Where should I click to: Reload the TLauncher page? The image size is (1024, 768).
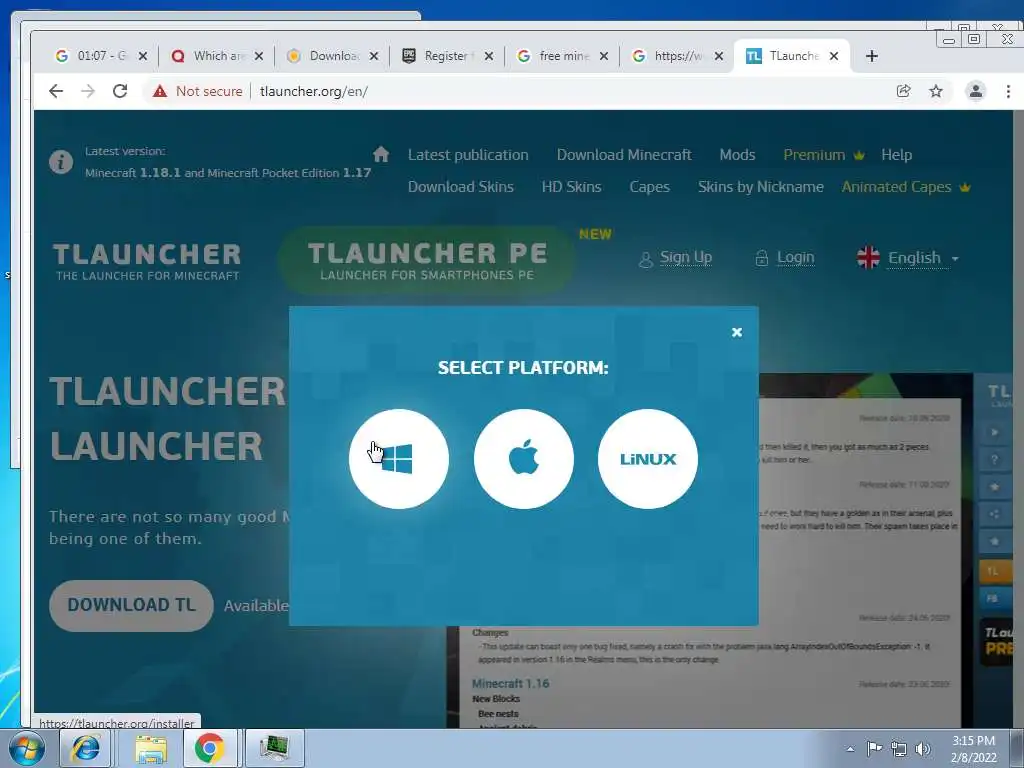(120, 91)
